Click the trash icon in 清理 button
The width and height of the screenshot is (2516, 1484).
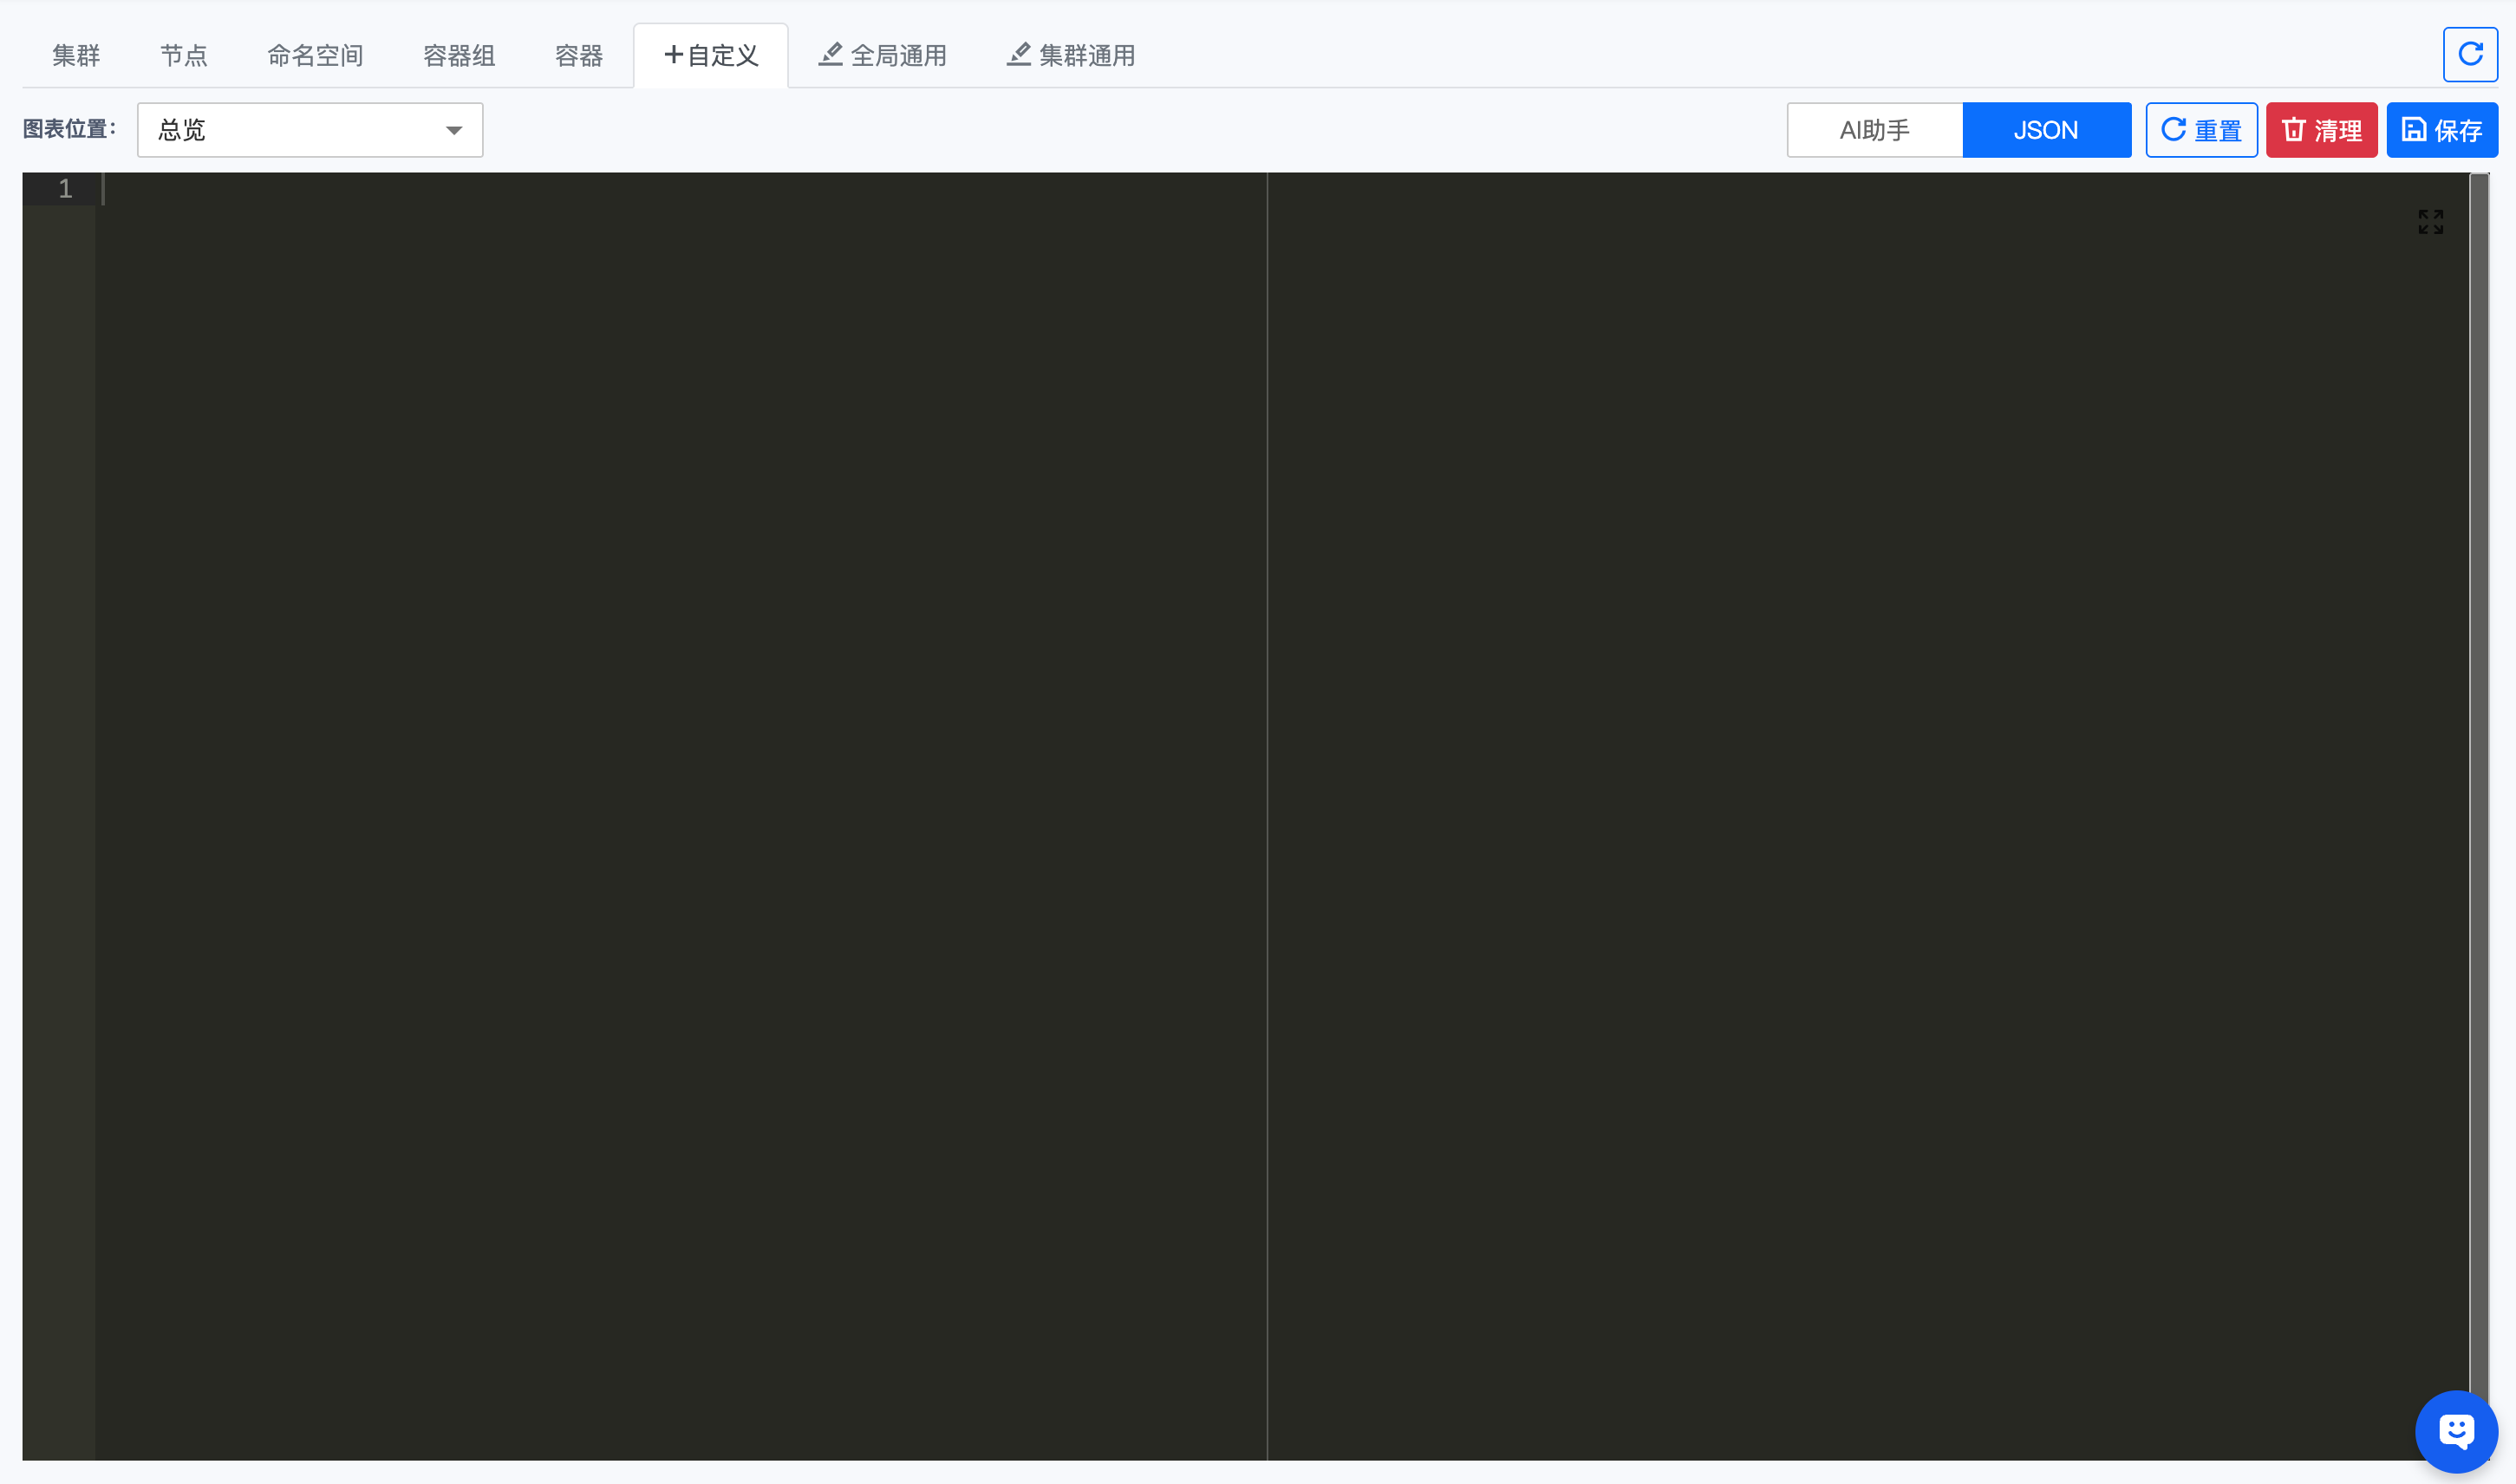pos(2293,130)
